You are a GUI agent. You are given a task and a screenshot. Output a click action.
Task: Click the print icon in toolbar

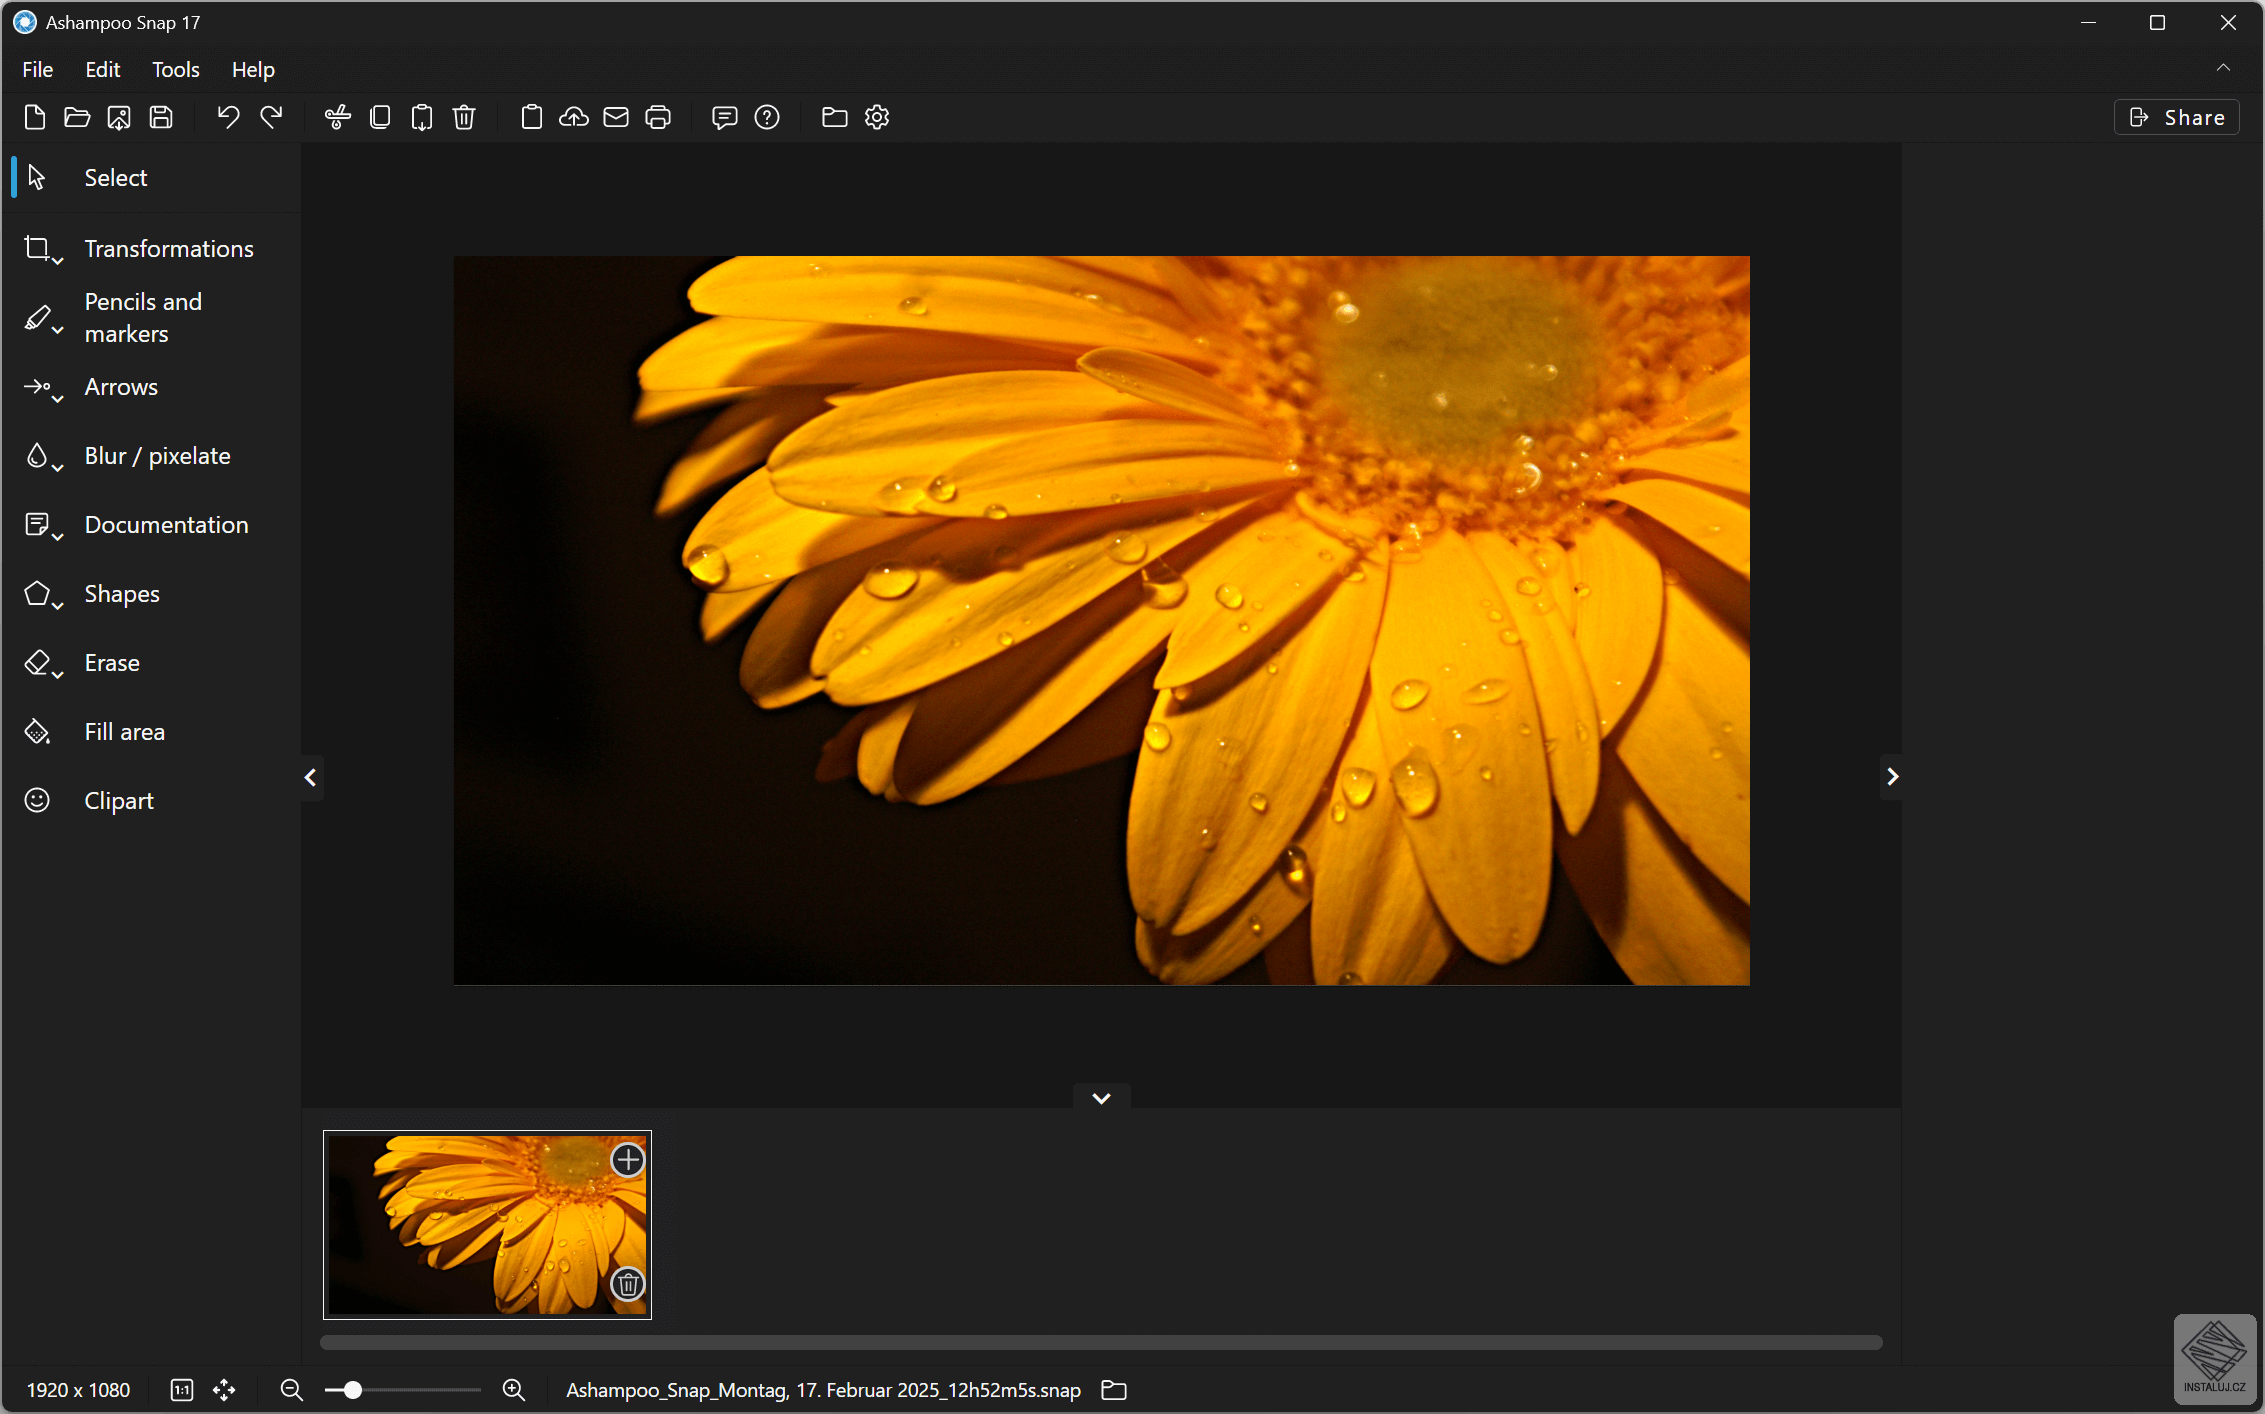(658, 117)
